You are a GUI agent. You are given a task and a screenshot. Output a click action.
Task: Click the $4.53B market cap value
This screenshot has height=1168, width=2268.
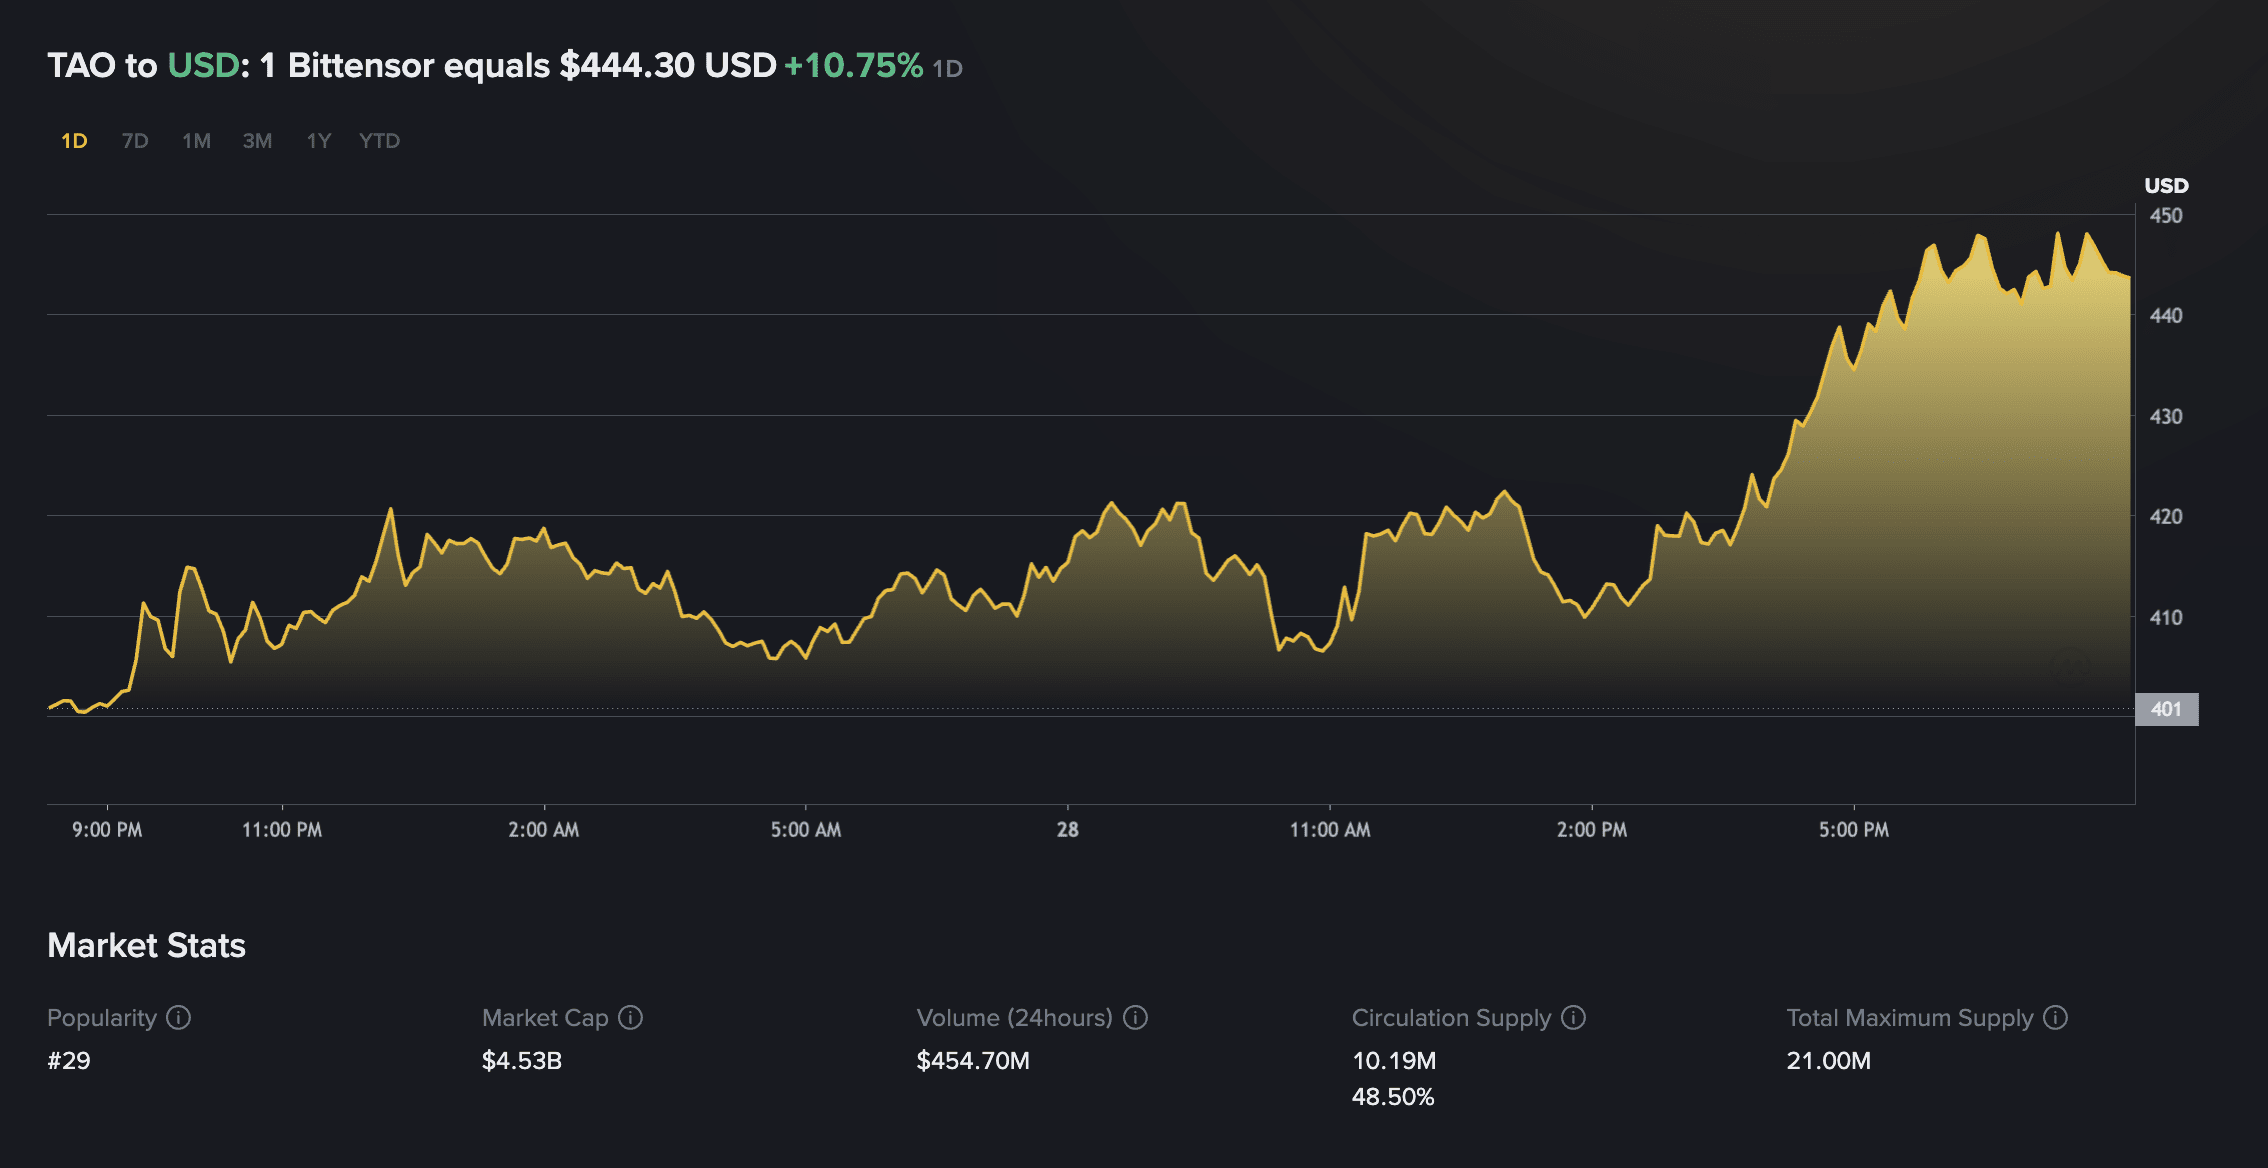[x=521, y=1061]
